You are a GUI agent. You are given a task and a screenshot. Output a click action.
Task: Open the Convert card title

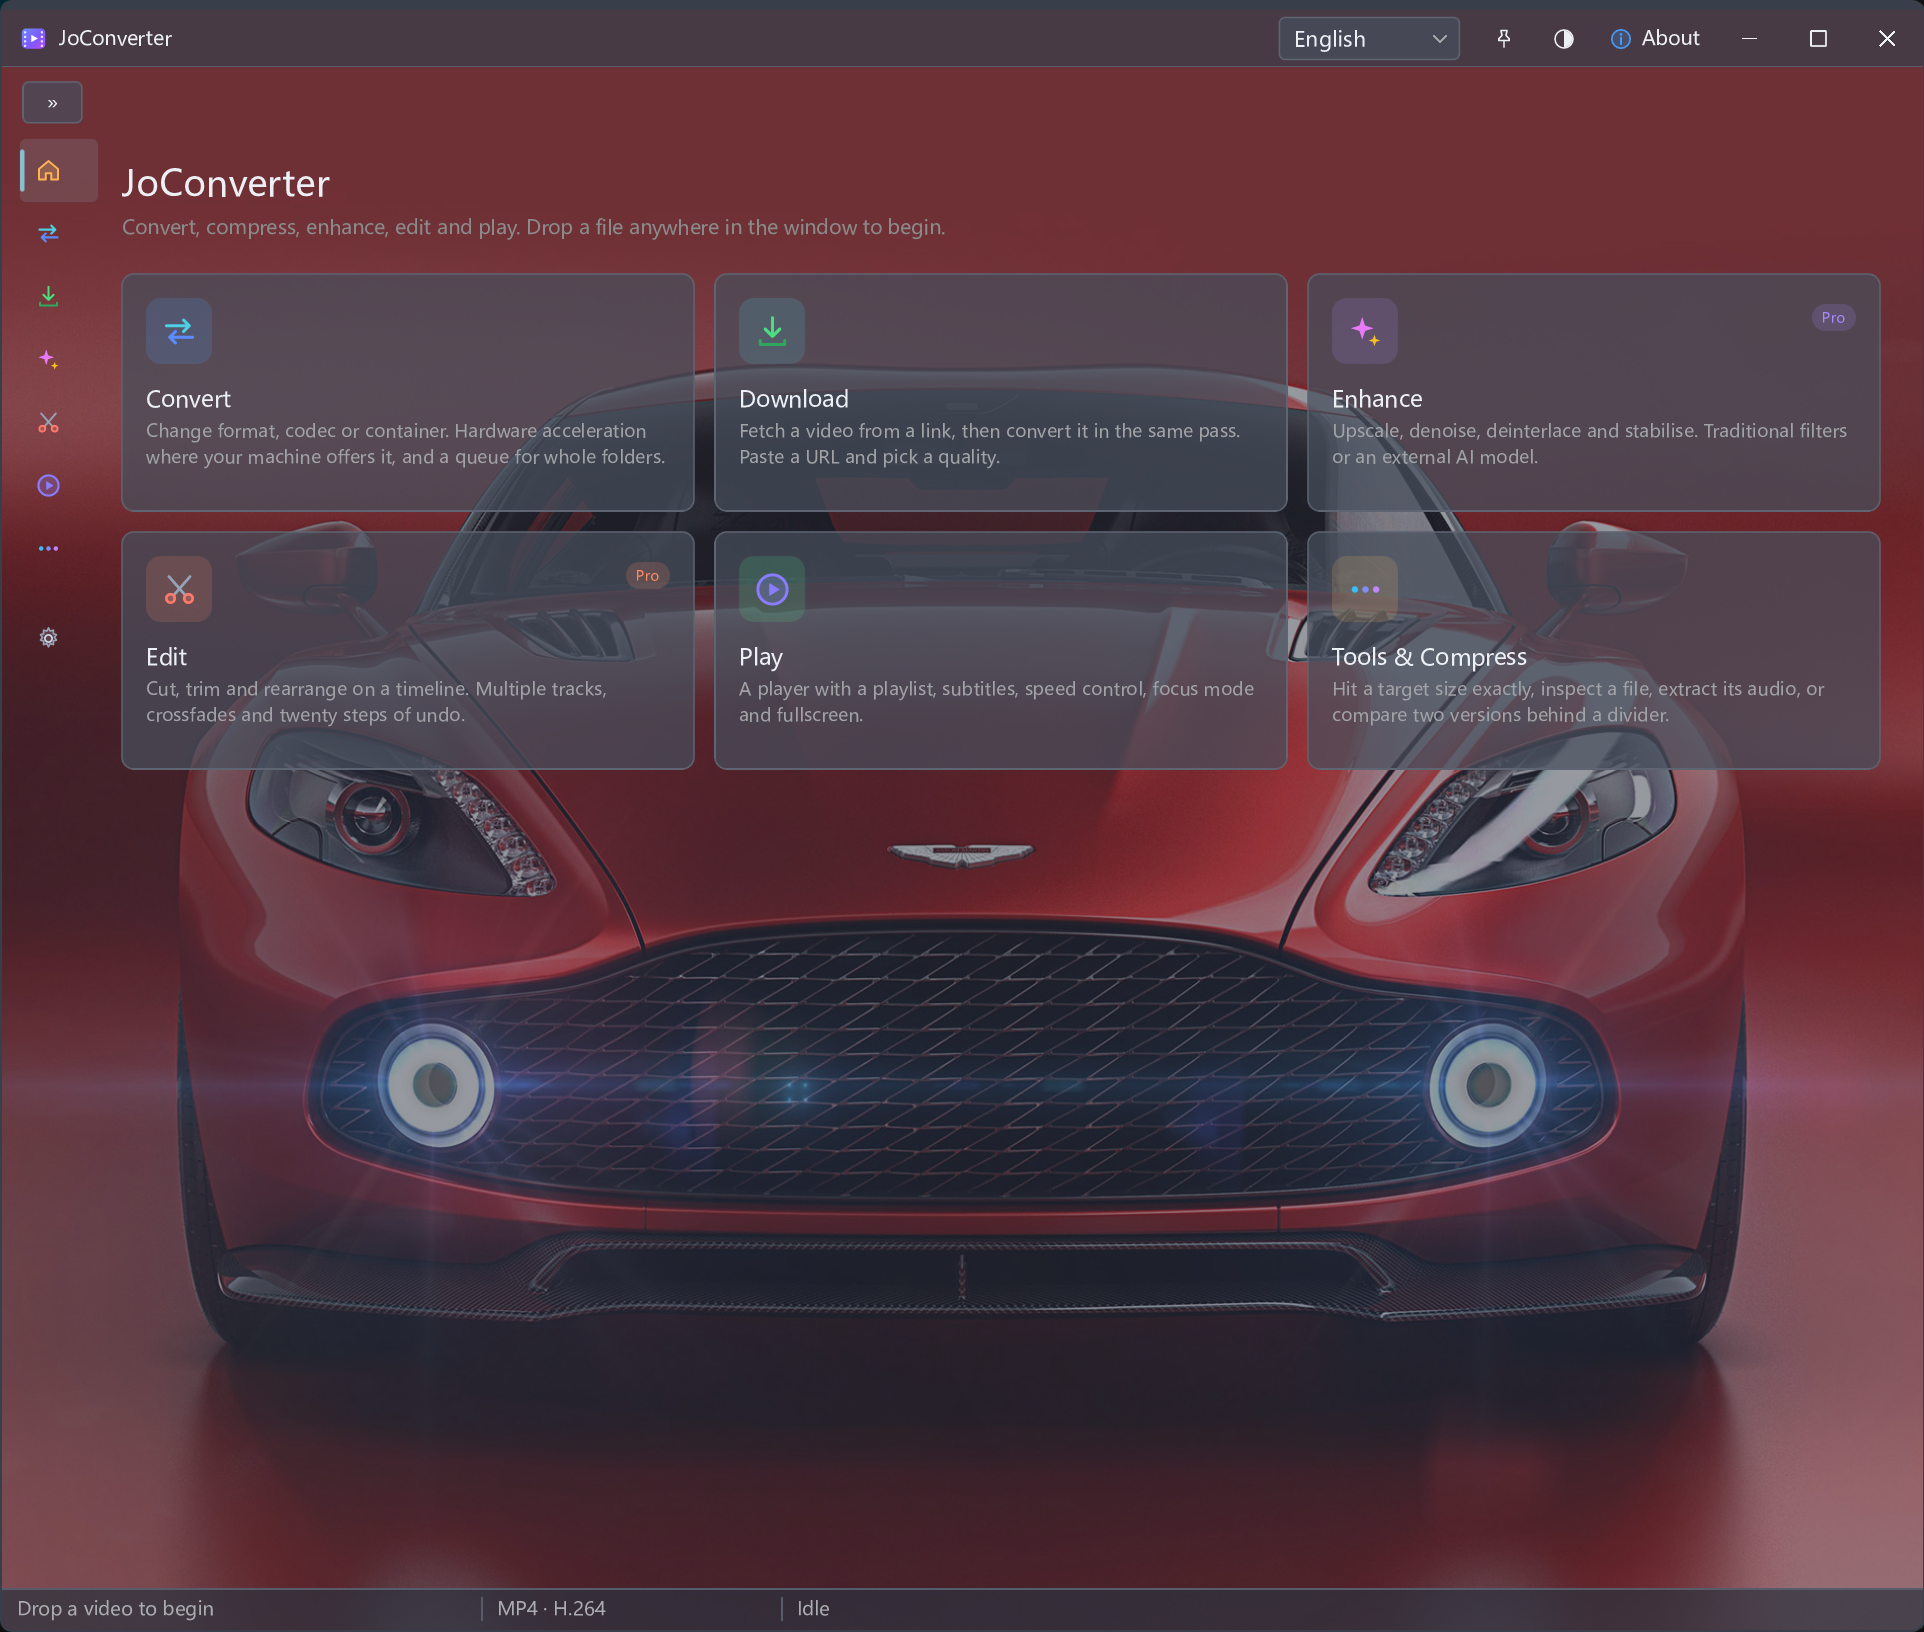188,399
